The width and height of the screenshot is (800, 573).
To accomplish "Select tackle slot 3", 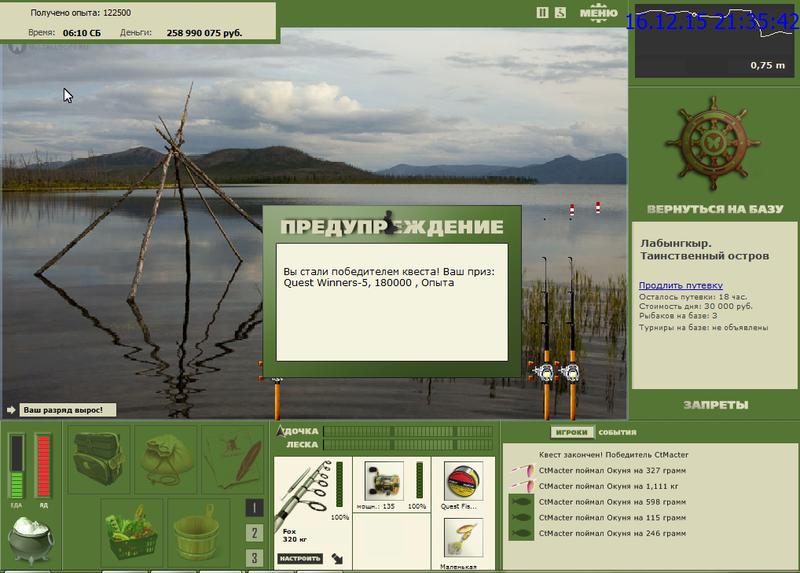I will tap(254, 558).
